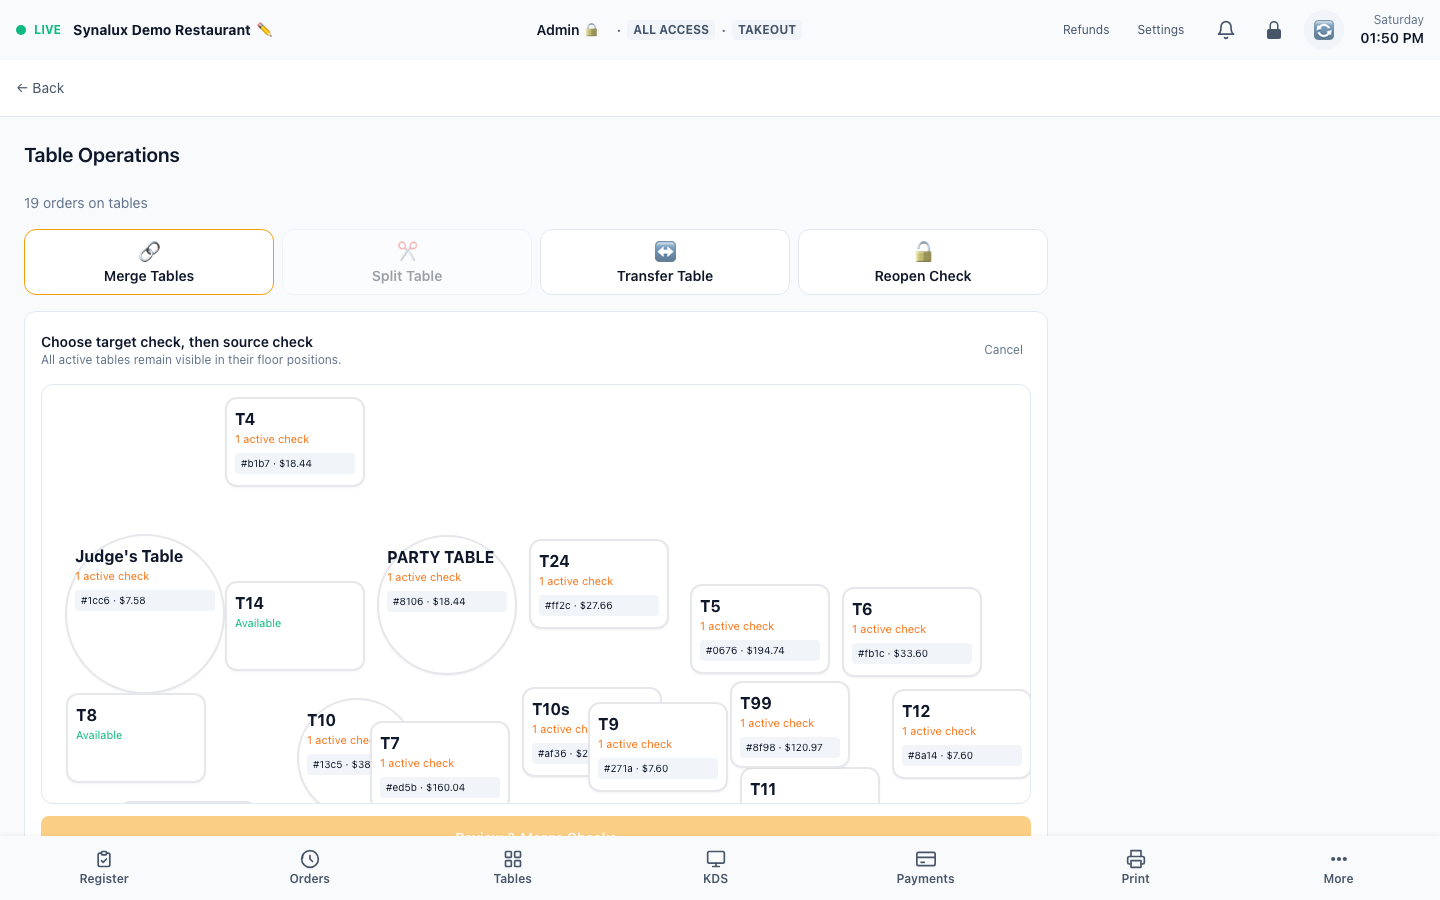Open the More options menu
Screen dimensions: 1440x900
pos(1338,868)
